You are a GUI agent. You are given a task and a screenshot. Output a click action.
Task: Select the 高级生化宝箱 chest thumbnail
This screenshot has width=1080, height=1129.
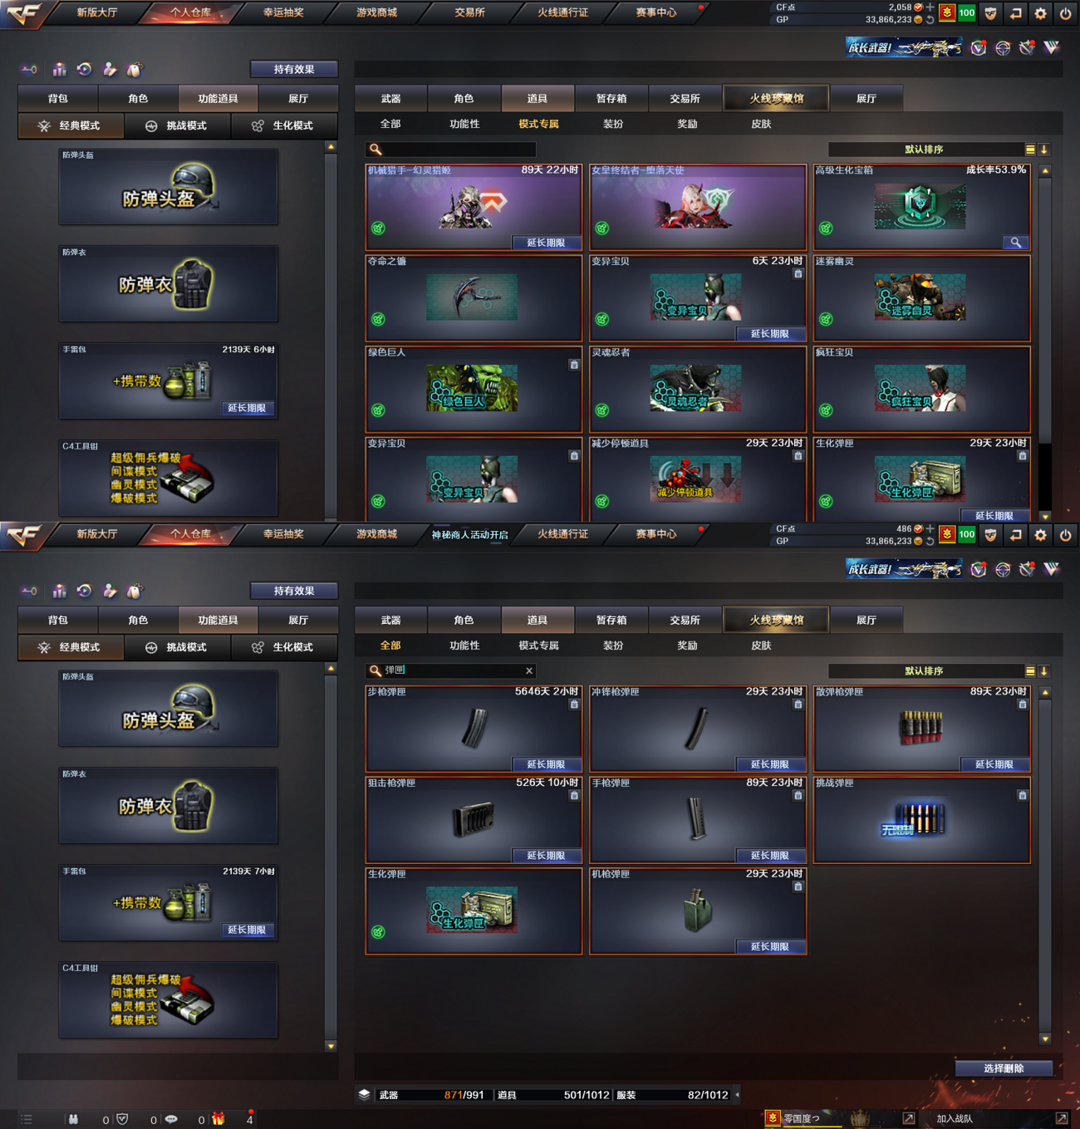click(x=919, y=206)
